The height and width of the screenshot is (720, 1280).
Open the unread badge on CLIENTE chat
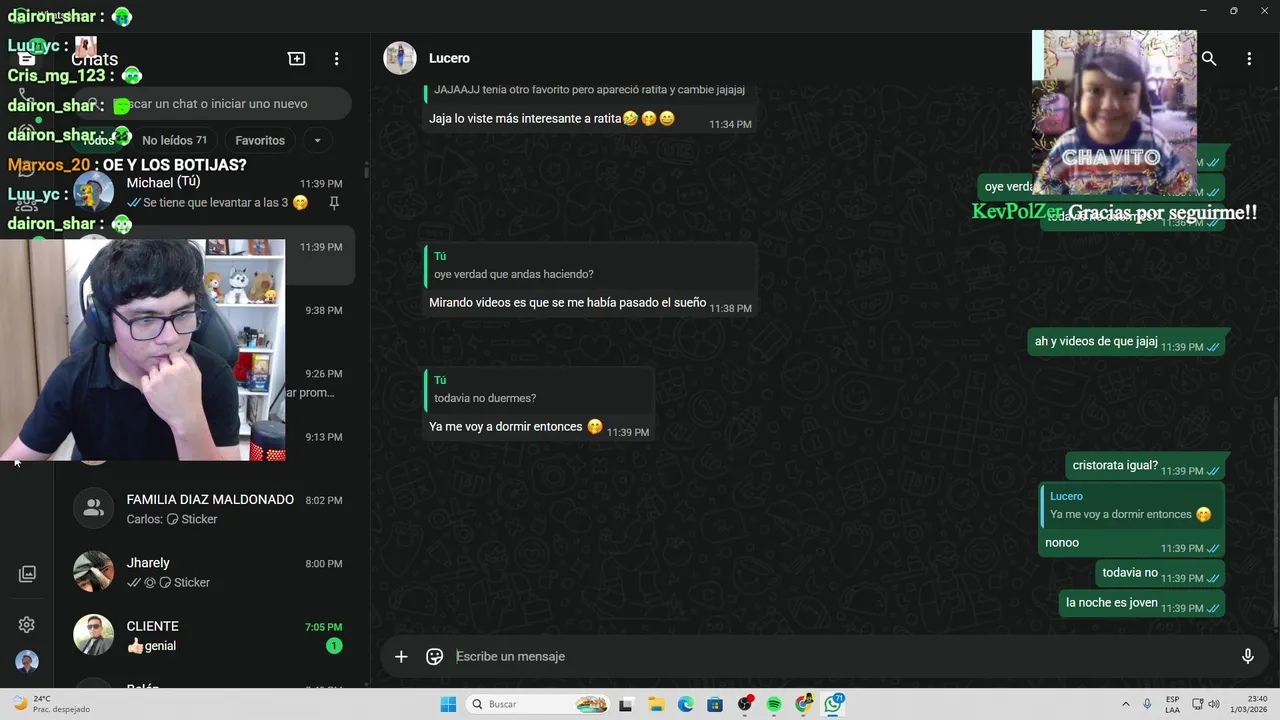point(334,646)
